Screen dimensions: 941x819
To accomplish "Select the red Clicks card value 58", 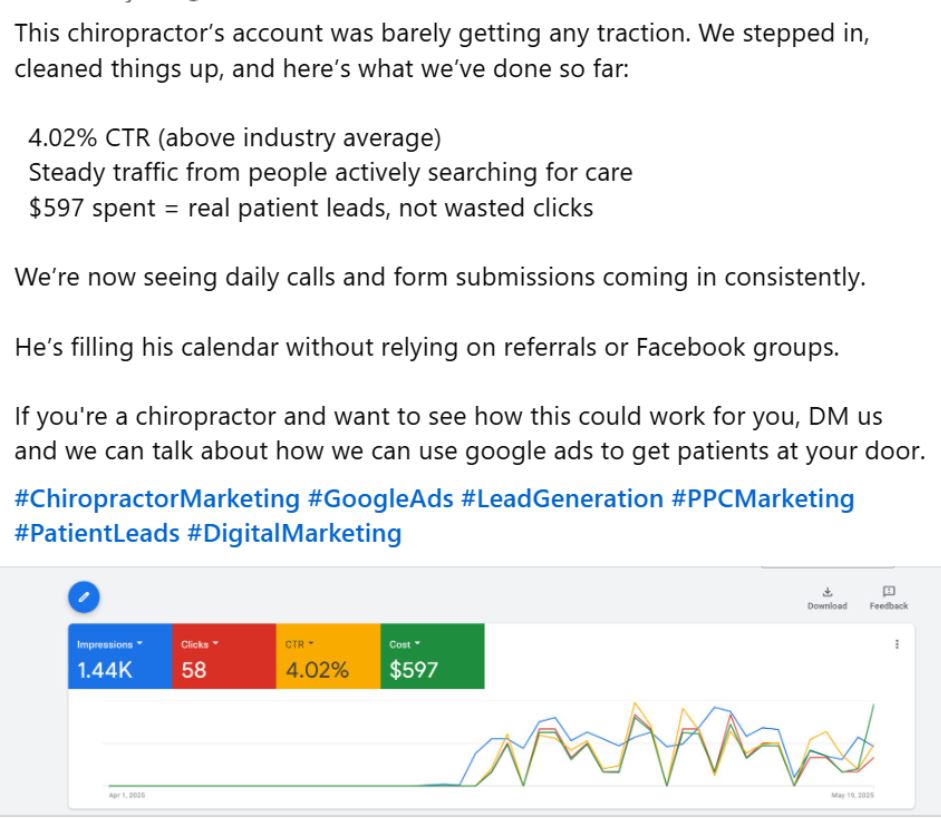I will pos(194,670).
